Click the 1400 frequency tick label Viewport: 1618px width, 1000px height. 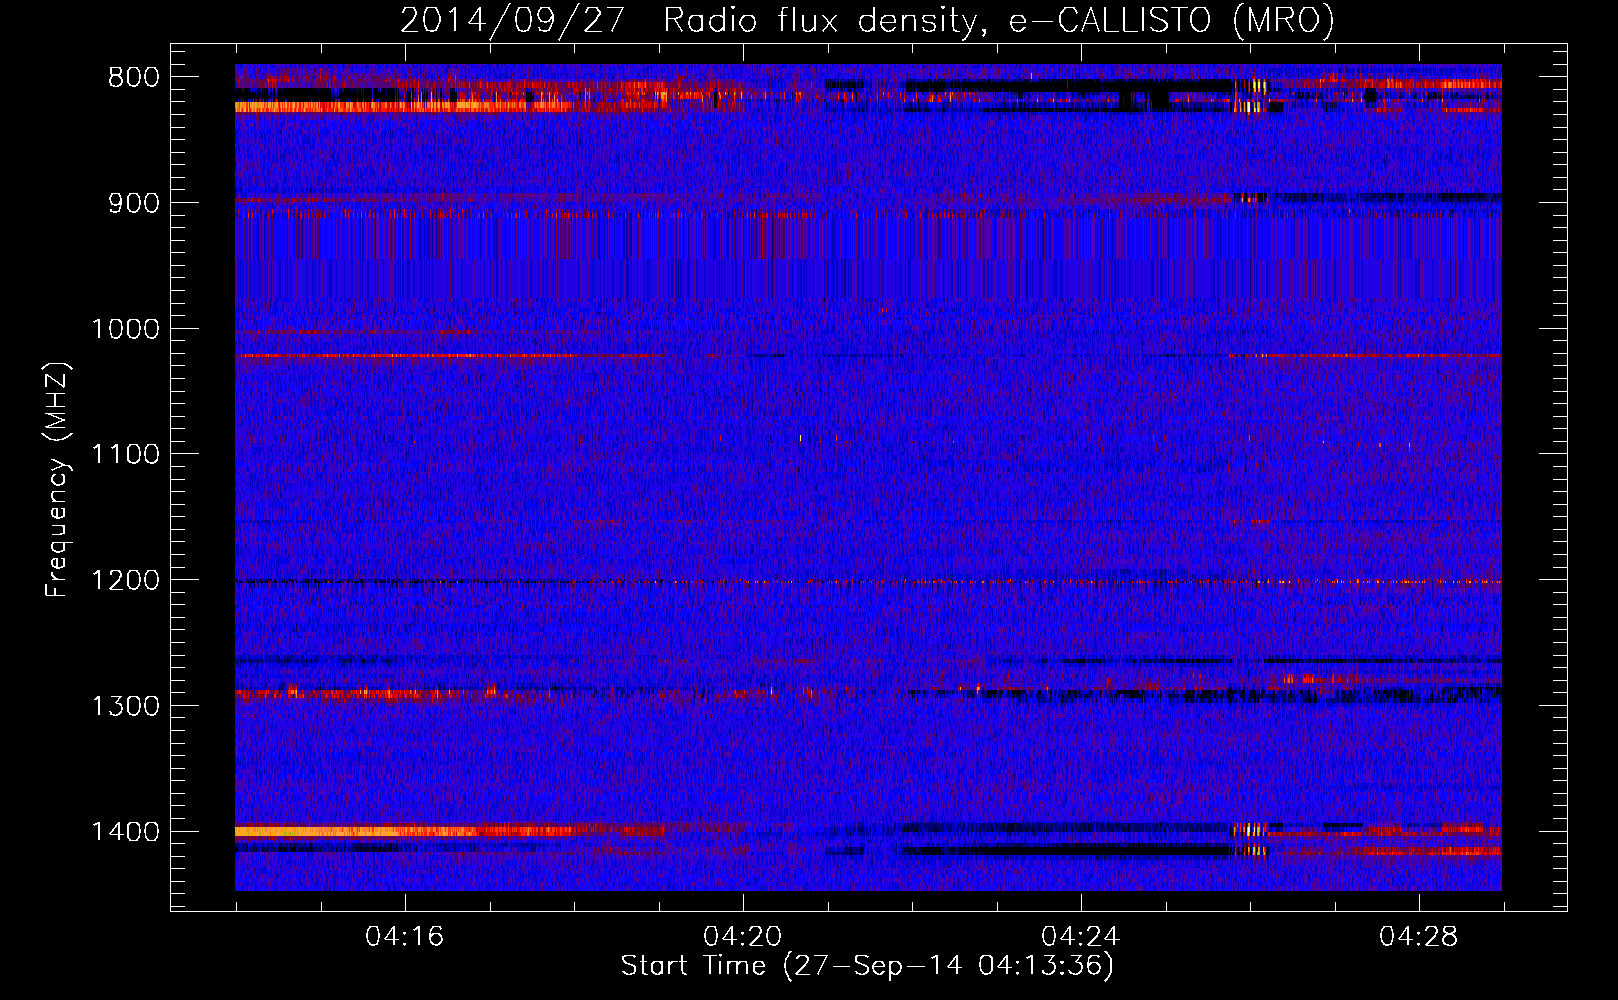click(x=125, y=832)
